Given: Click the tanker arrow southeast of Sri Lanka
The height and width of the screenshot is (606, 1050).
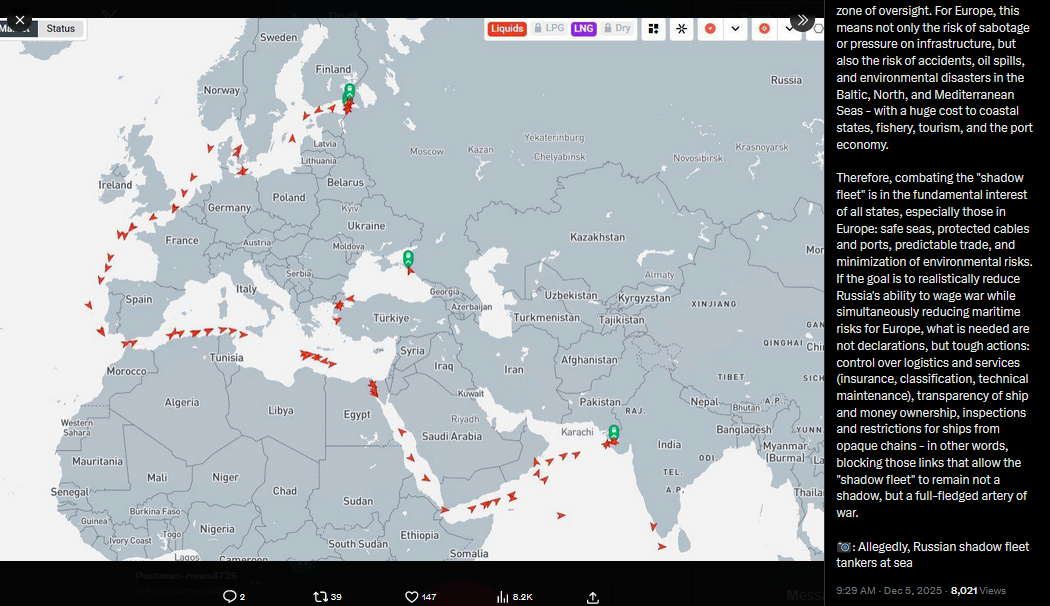Looking at the screenshot, I should (x=662, y=546).
